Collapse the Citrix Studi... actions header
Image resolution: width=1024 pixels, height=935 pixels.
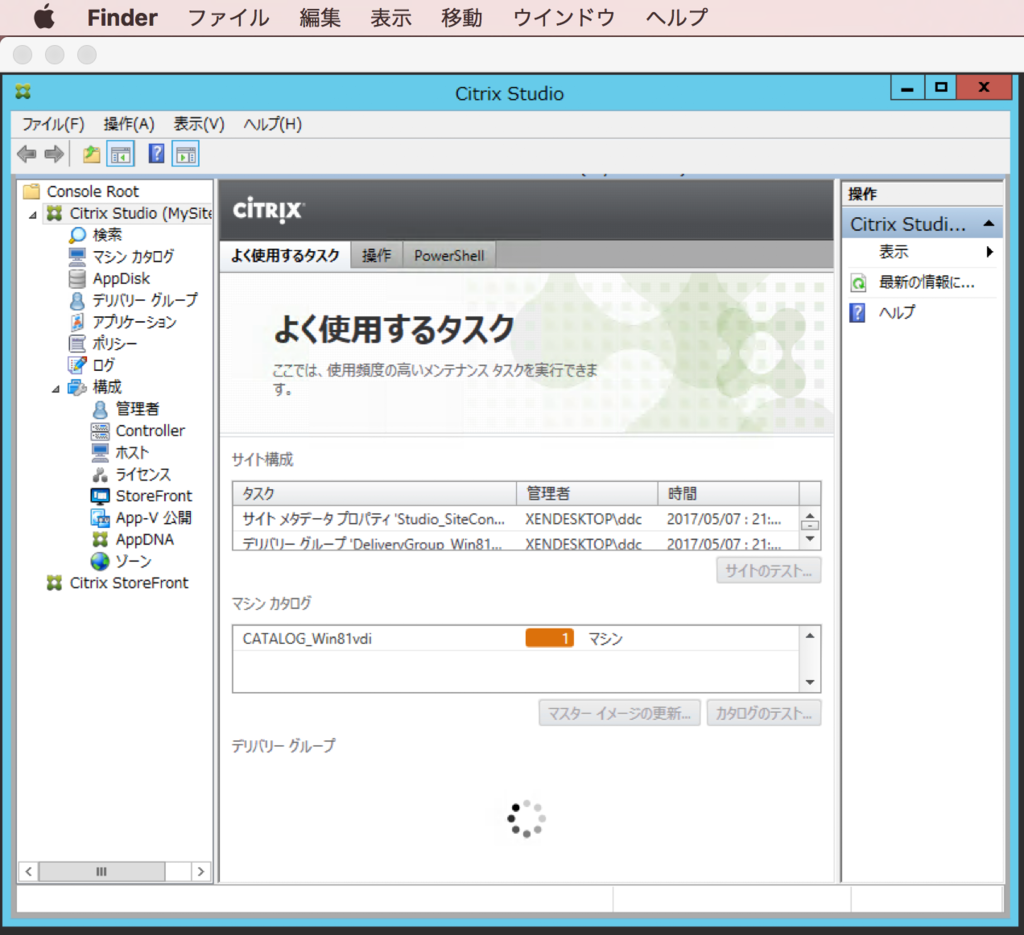click(989, 224)
